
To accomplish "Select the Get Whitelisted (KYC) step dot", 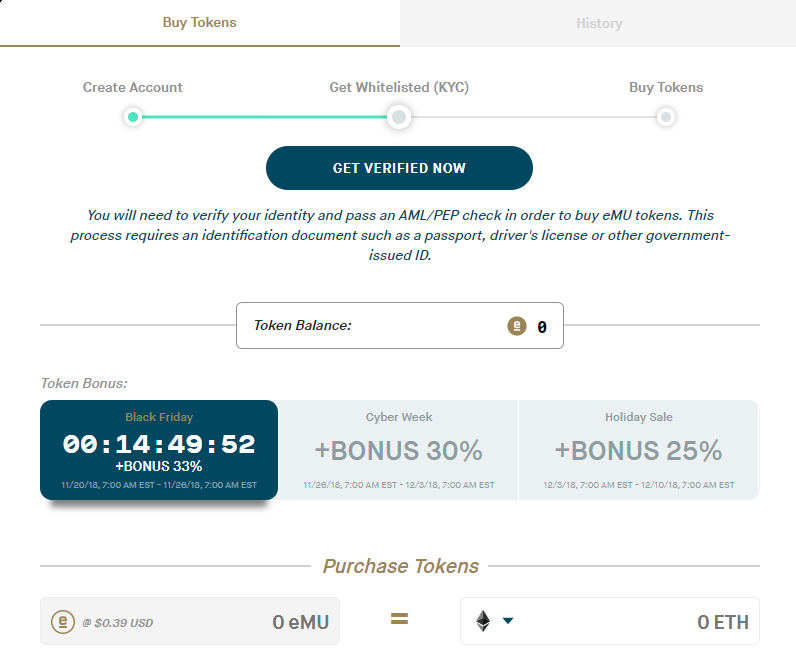I will [x=399, y=117].
